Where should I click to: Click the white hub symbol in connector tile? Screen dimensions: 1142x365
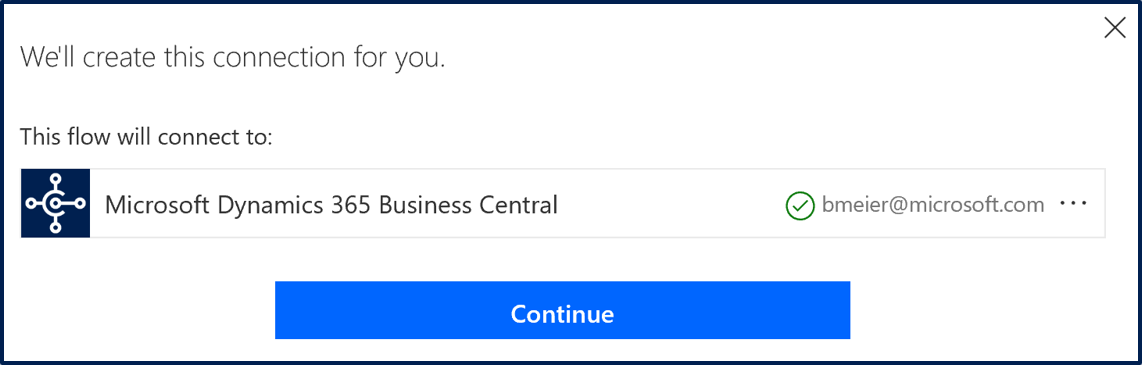55,203
